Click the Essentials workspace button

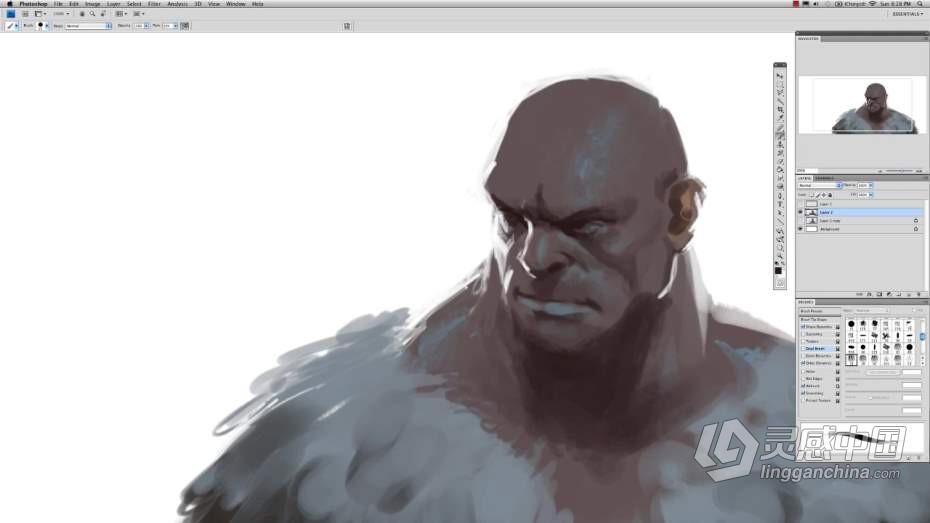(907, 14)
